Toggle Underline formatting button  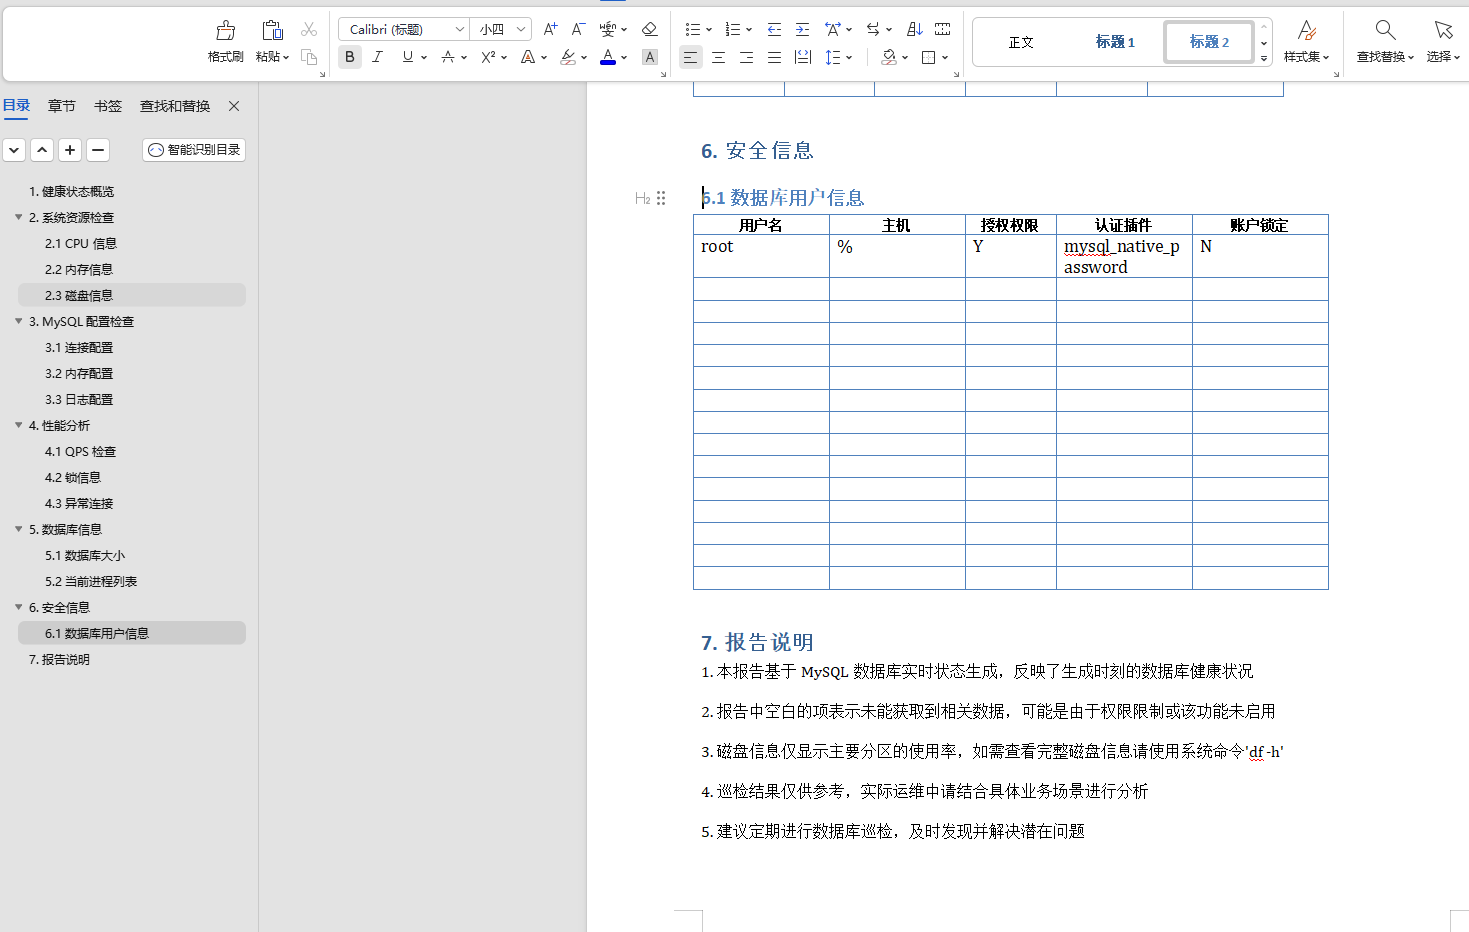(407, 57)
